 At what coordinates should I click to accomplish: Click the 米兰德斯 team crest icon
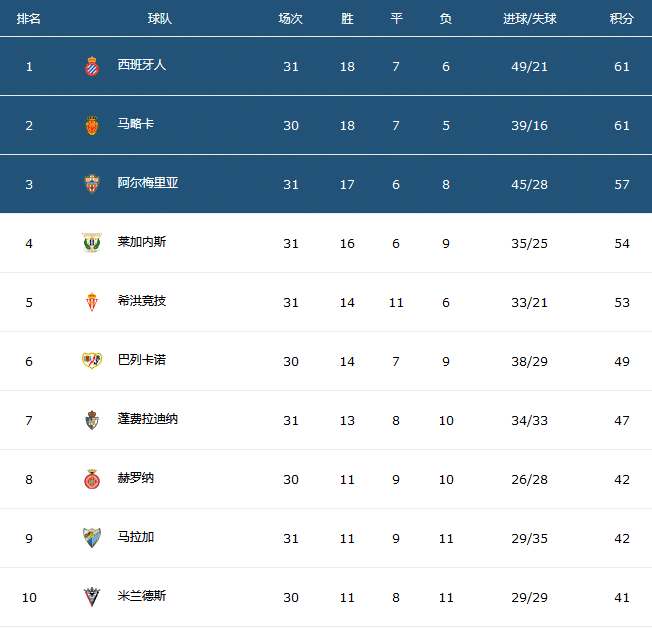(92, 597)
